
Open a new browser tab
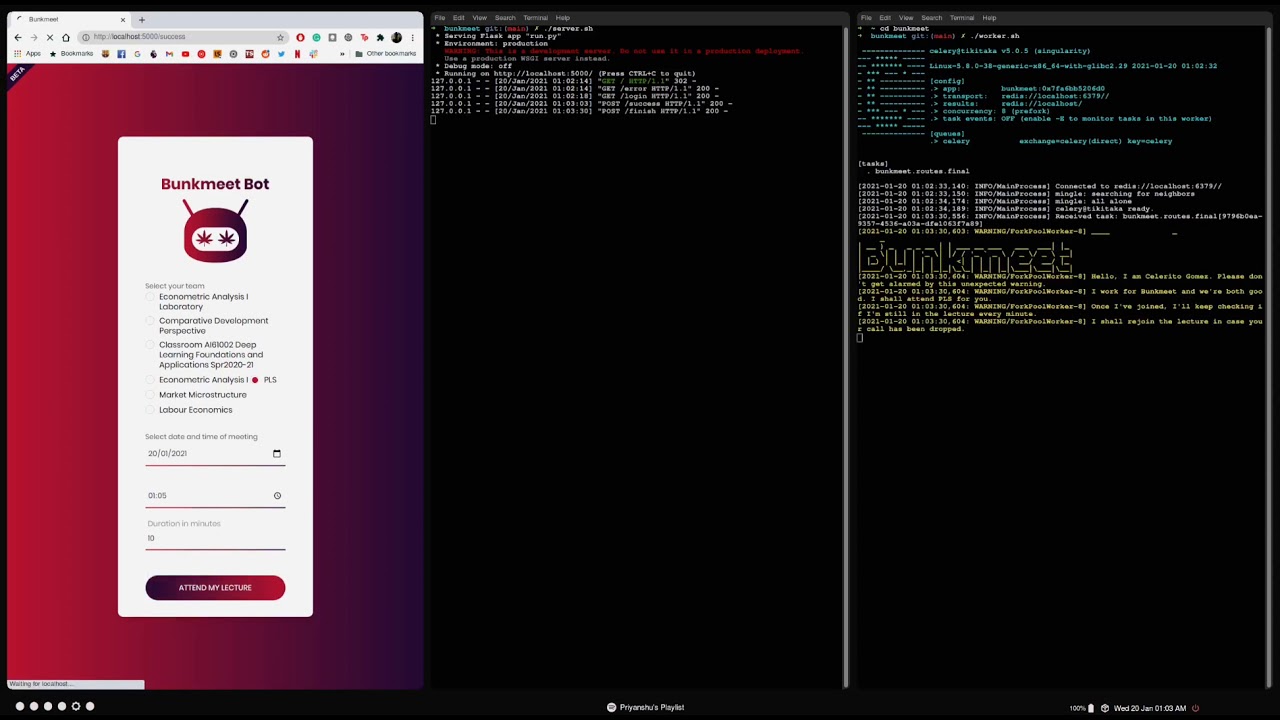tap(141, 20)
